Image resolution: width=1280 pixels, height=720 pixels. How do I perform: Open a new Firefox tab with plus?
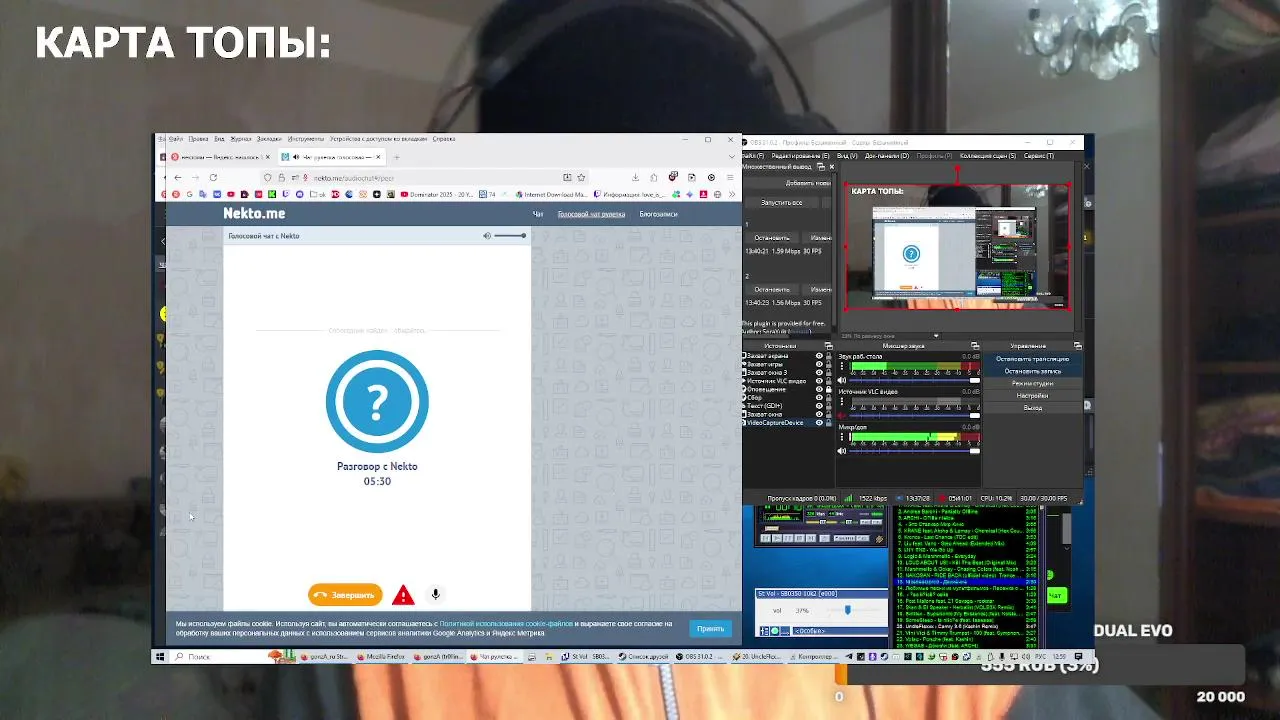[x=396, y=157]
